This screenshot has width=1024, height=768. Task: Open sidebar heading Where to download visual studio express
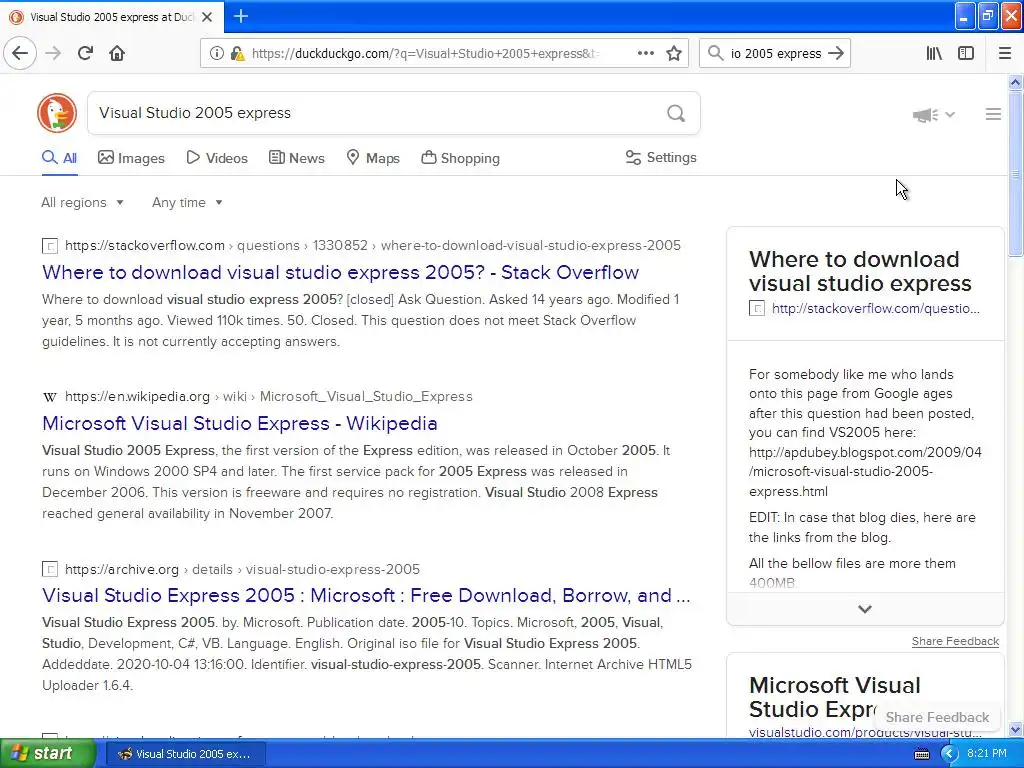860,271
